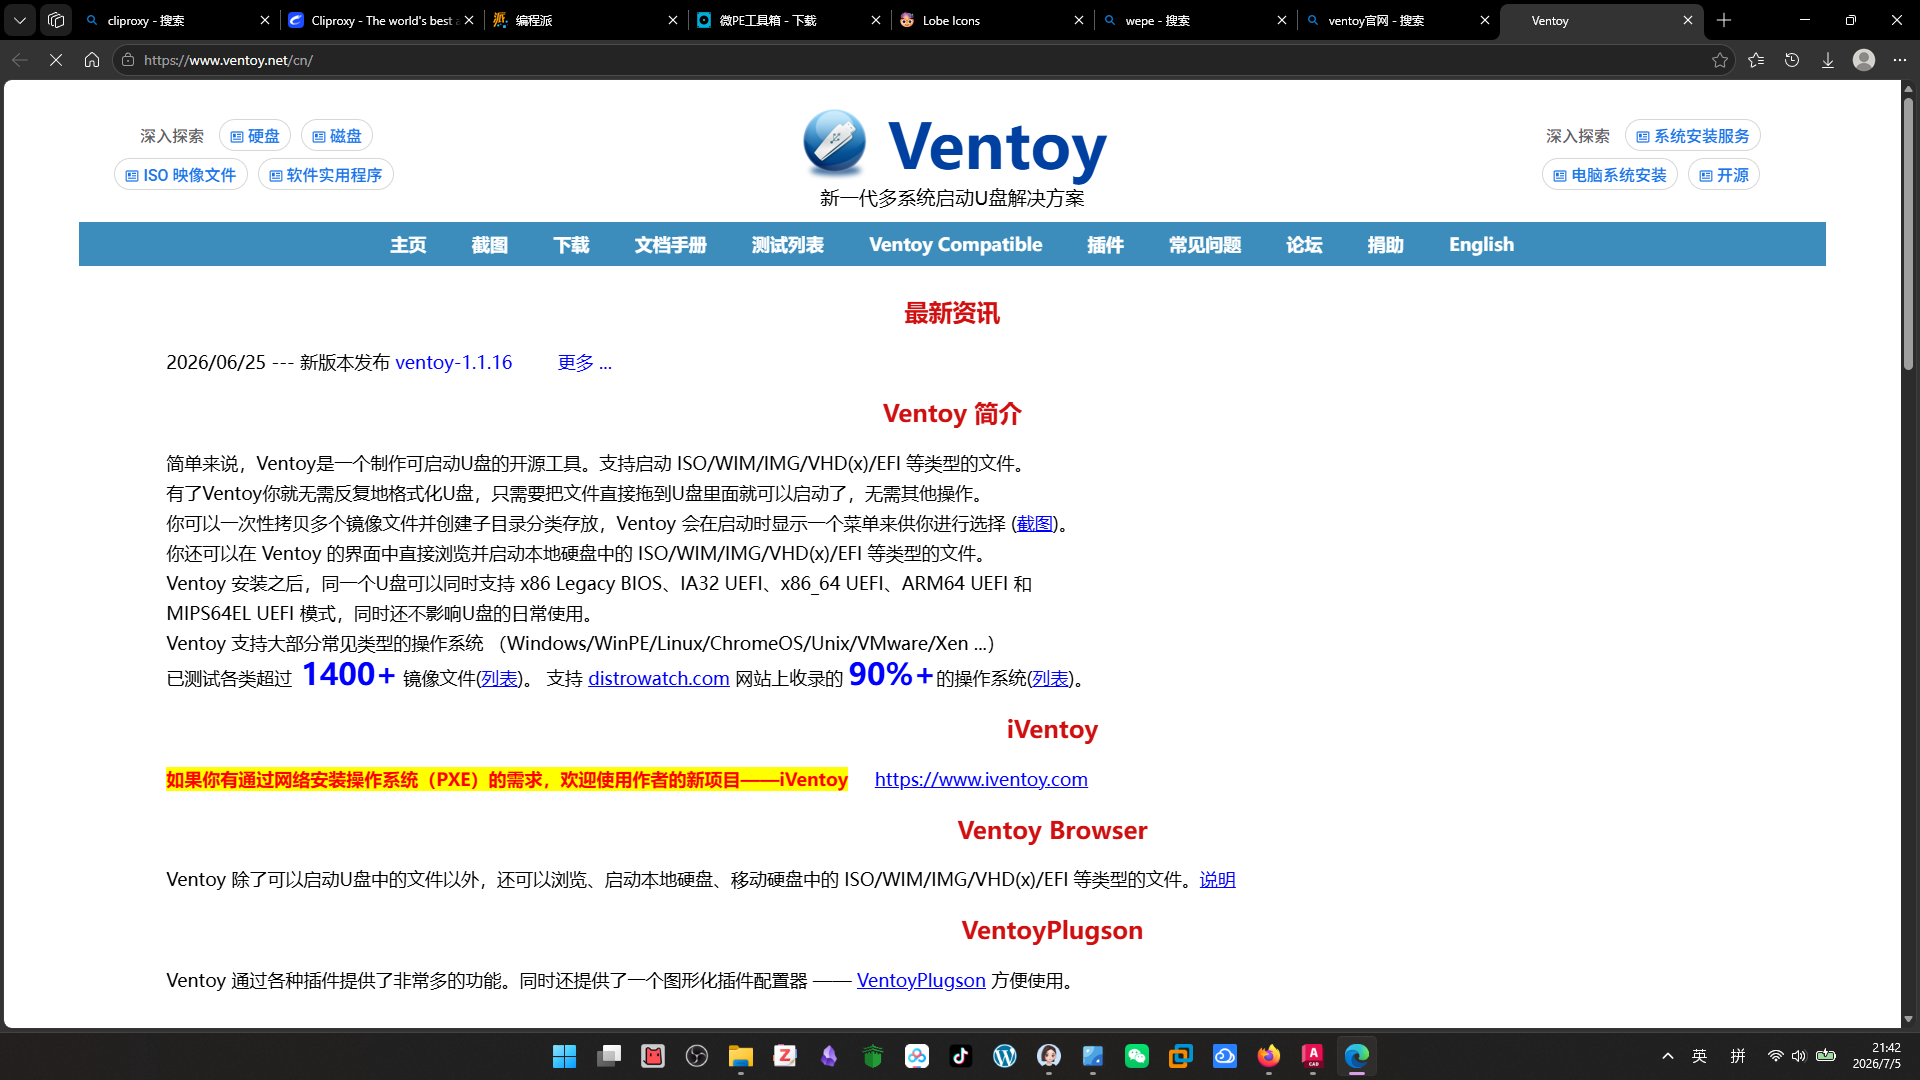Open the 主页 navigation item
Screen dimensions: 1920x1080
(x=408, y=245)
